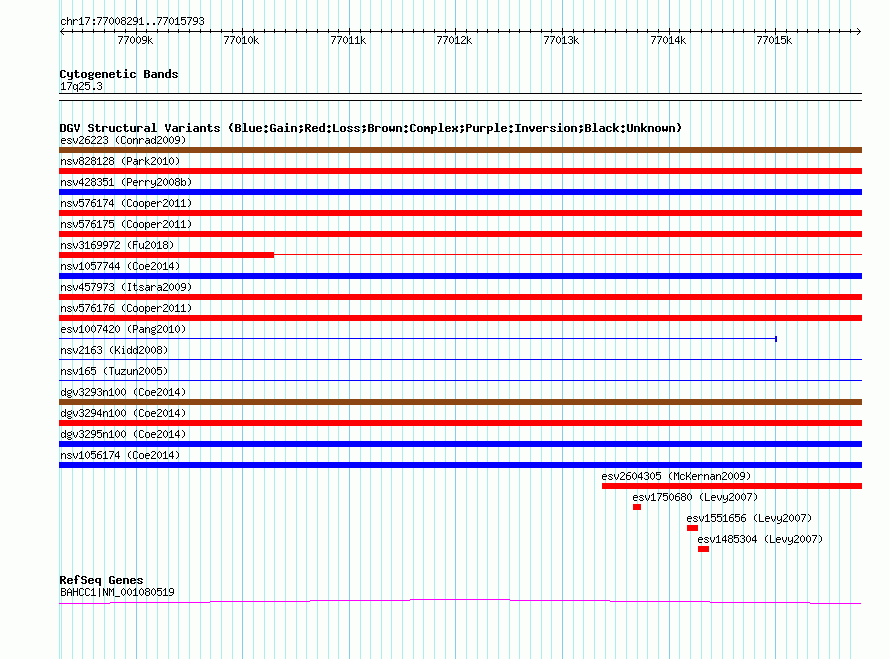Click the red esv2604305 McKernan2009 bar
Viewport: 890px width, 659px height.
tap(731, 487)
